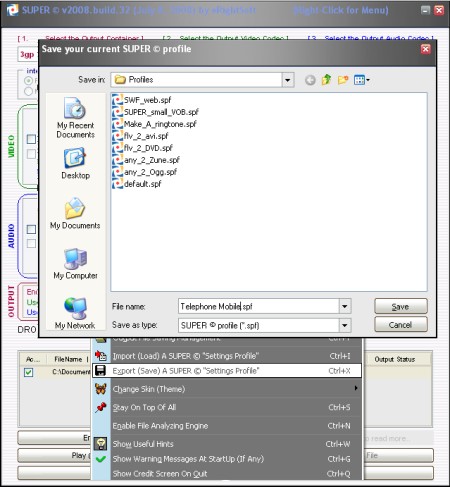The height and width of the screenshot is (487, 450).
Task: Click the flv_2_DVD.spf file icon
Action: 117,148
